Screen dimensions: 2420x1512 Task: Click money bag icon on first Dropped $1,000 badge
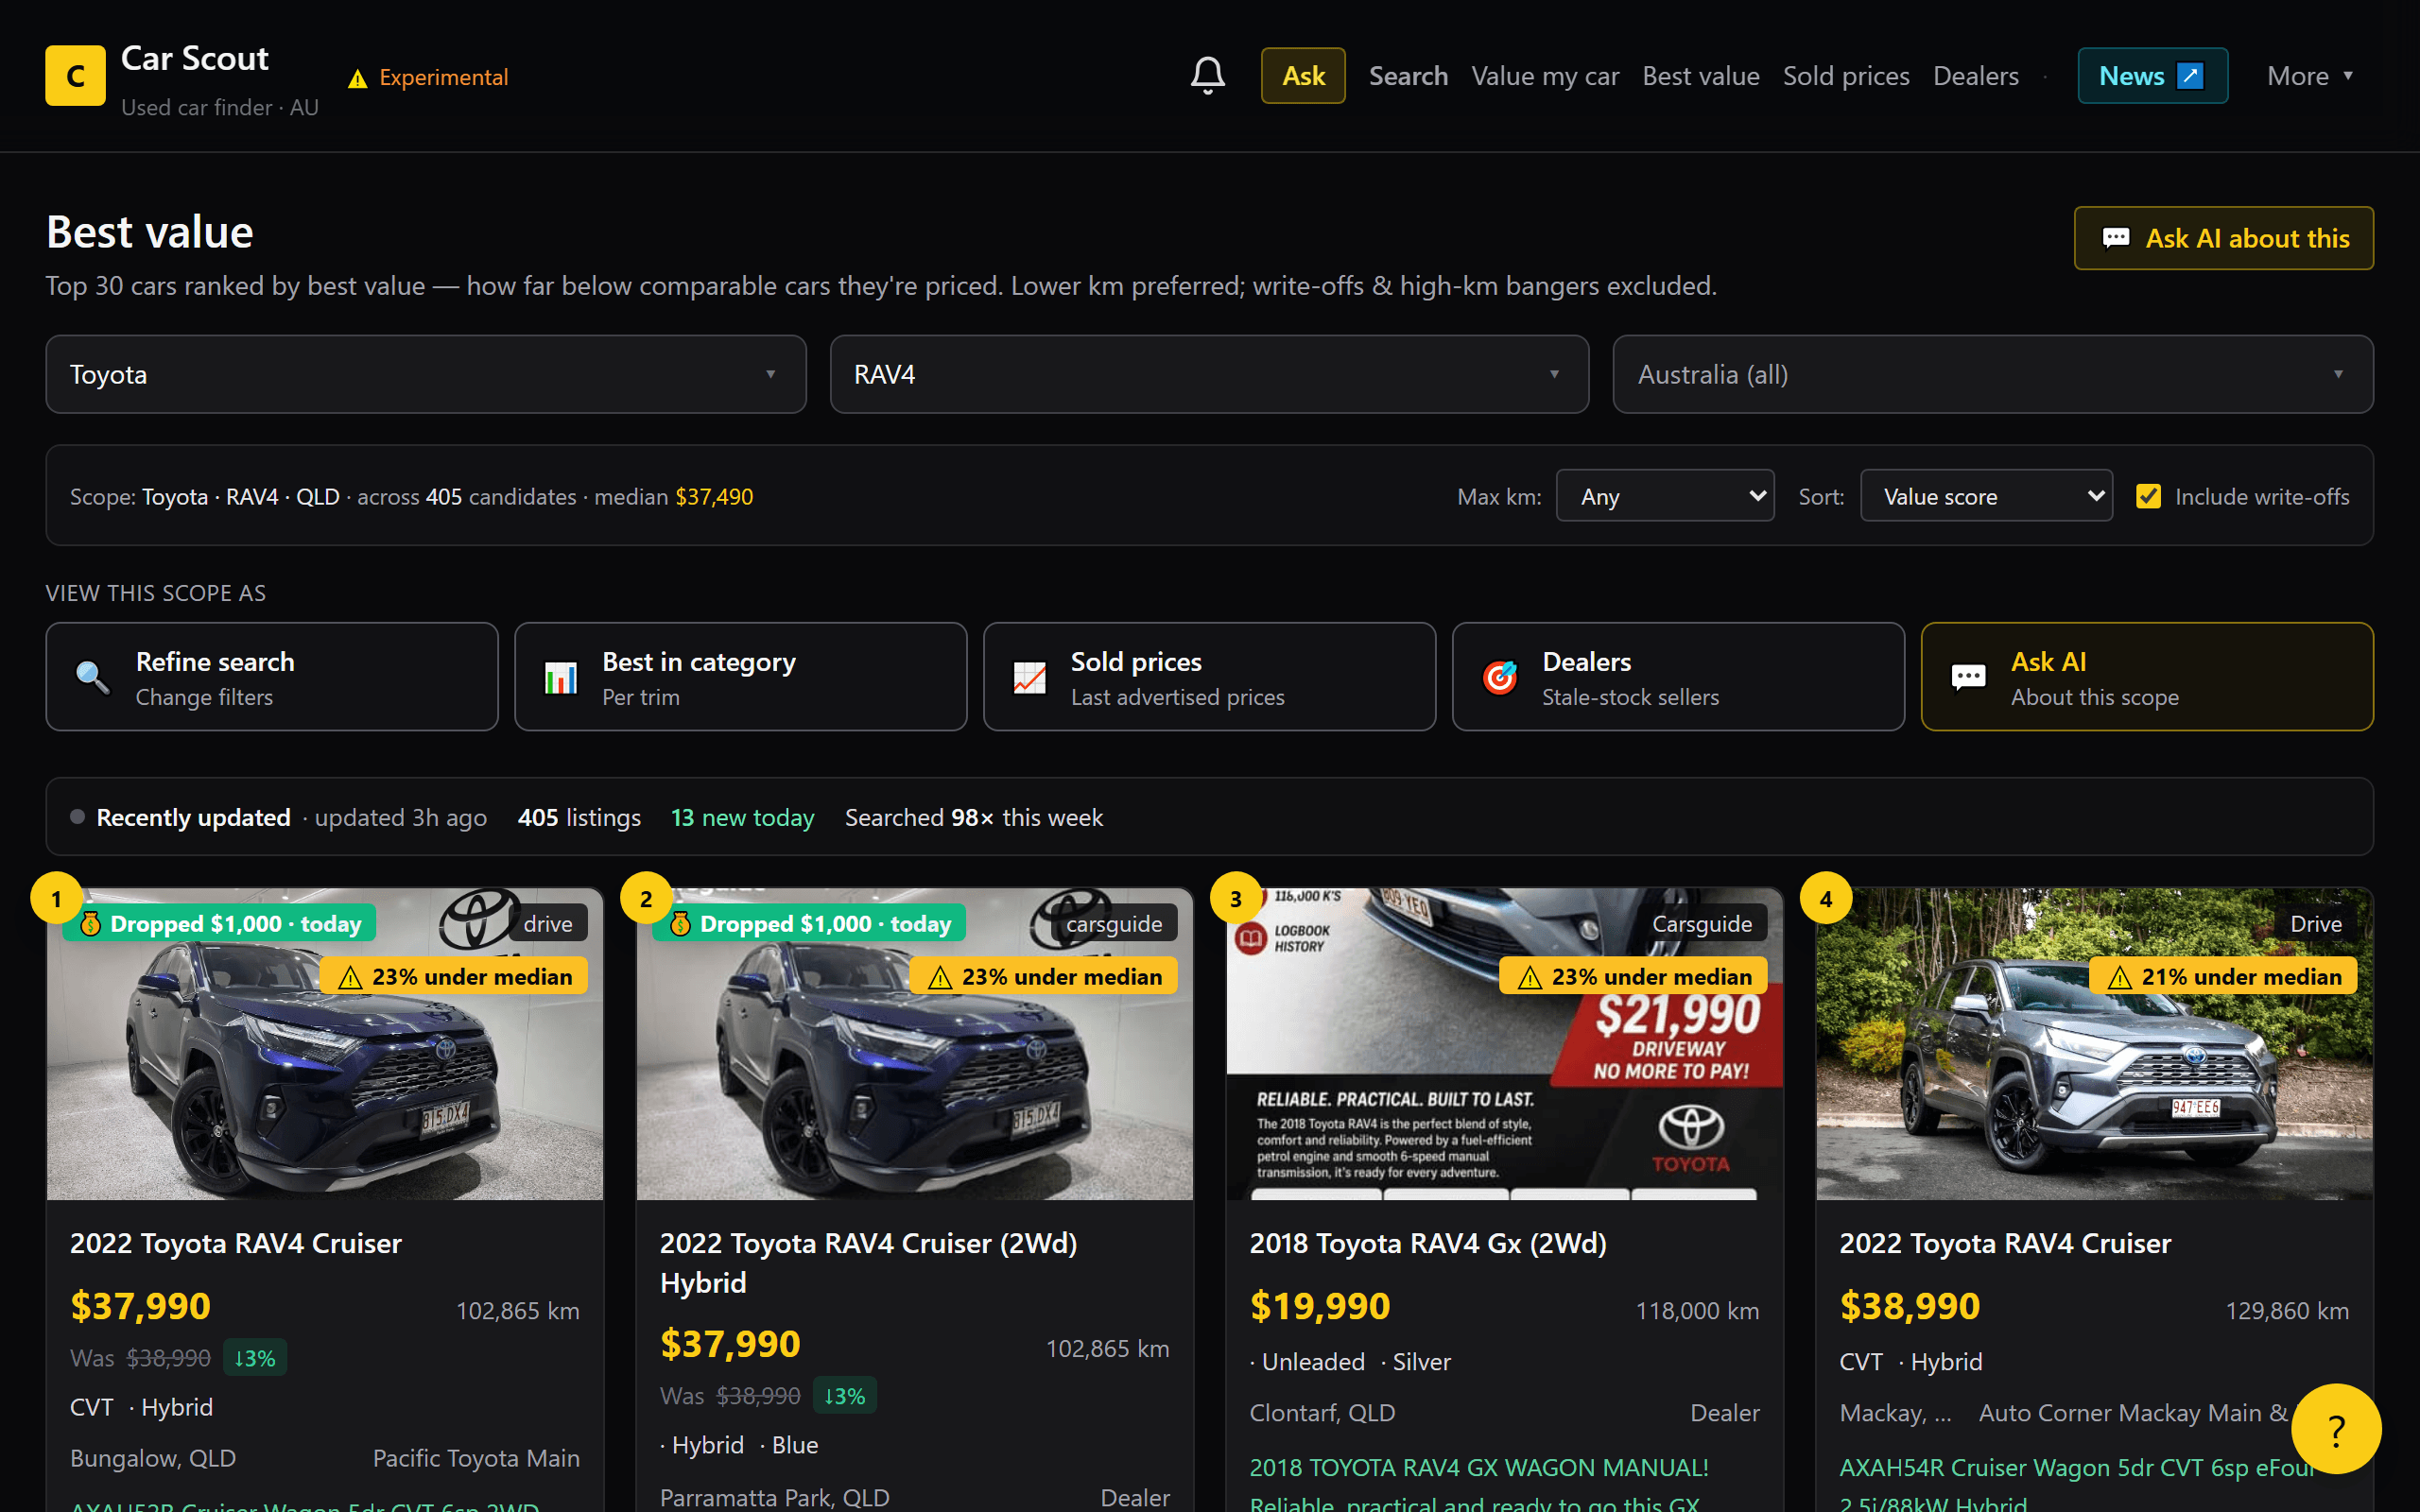tap(90, 924)
